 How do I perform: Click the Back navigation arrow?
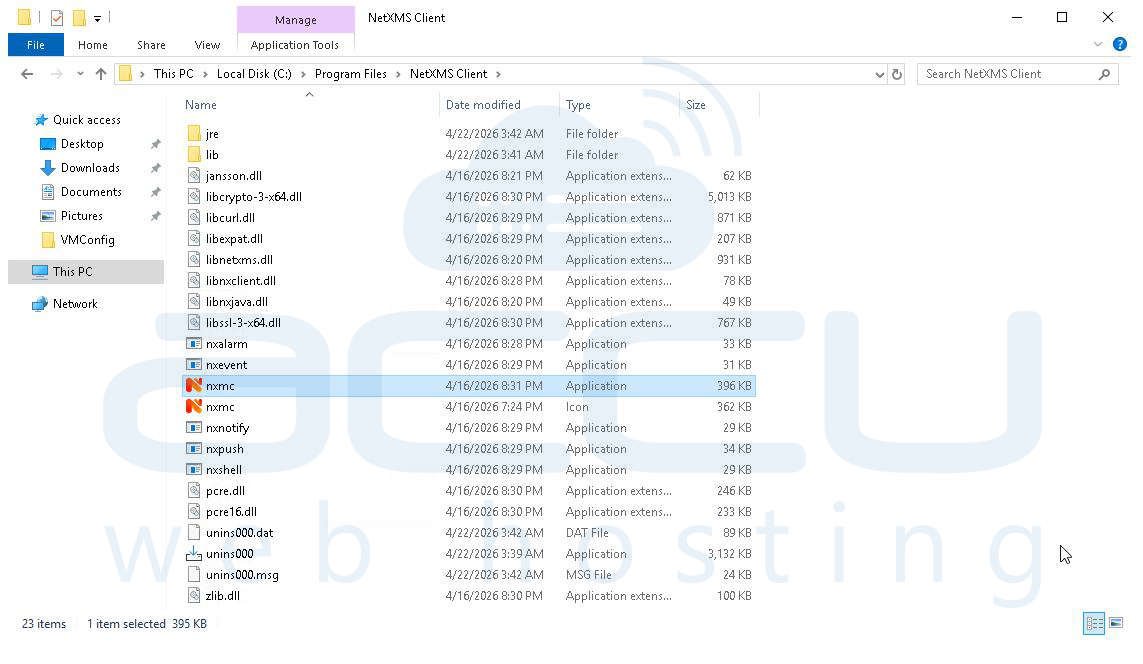point(27,74)
